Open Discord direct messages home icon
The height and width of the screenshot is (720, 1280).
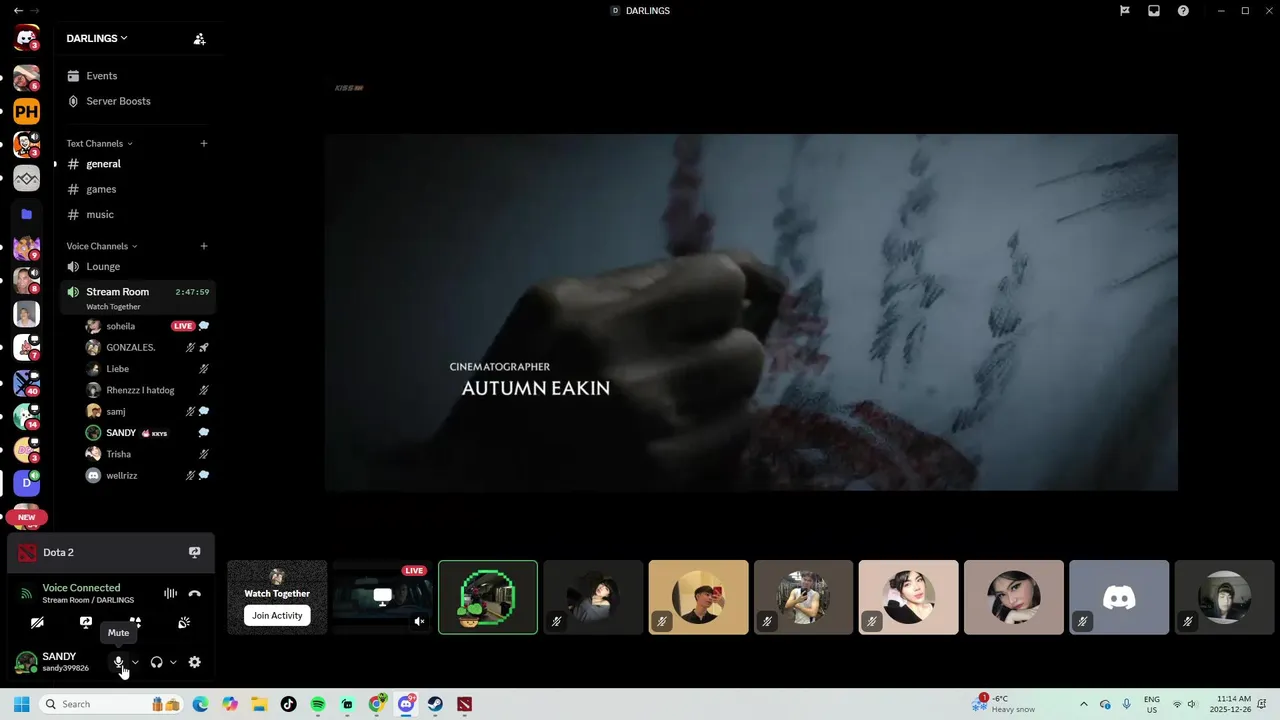point(26,39)
